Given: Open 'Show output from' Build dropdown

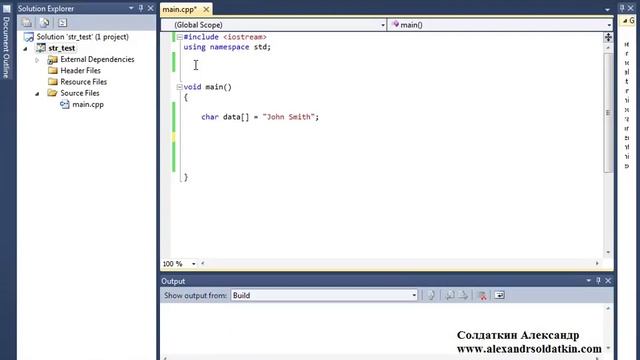Looking at the screenshot, I should click(324, 296).
